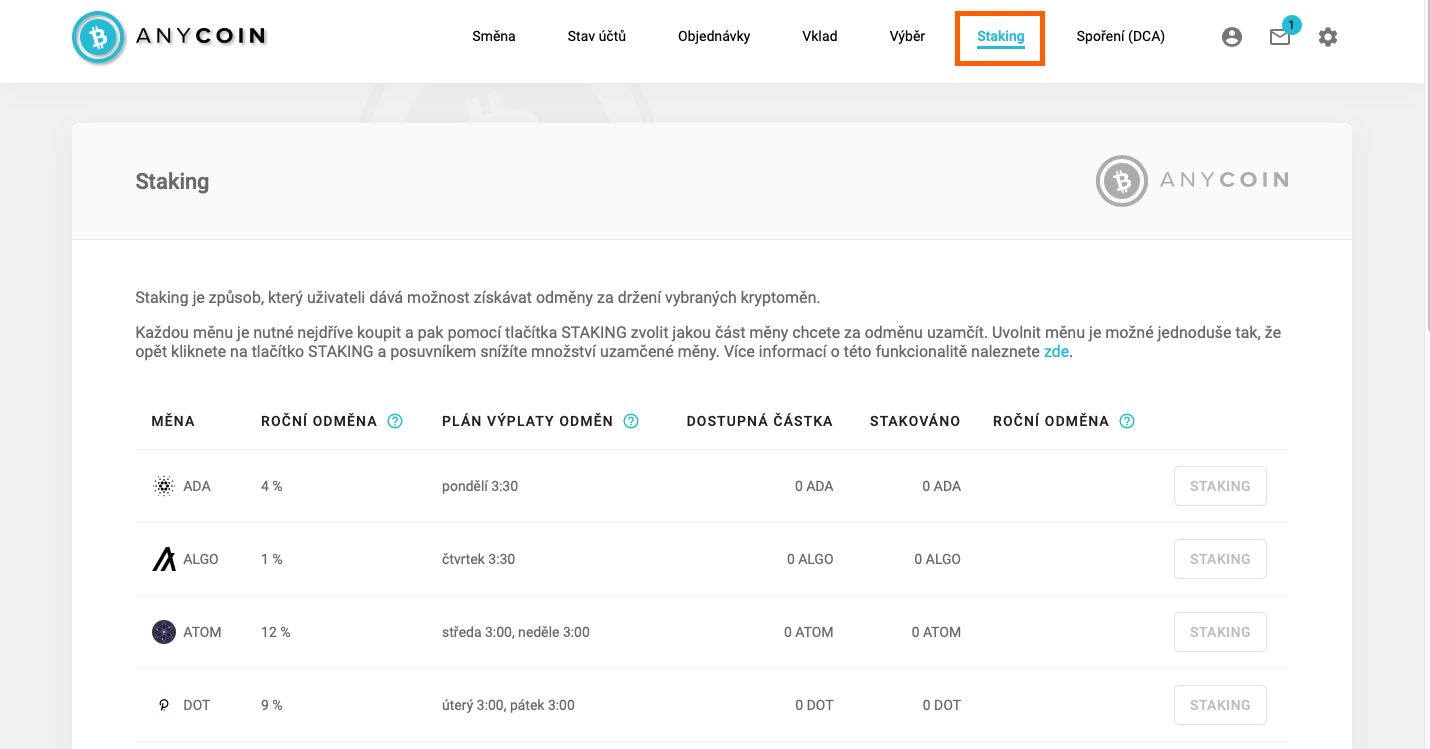Screen dimensions: 1430x749
Task: Click the STAKOVÁNO column header
Action: [x=915, y=421]
